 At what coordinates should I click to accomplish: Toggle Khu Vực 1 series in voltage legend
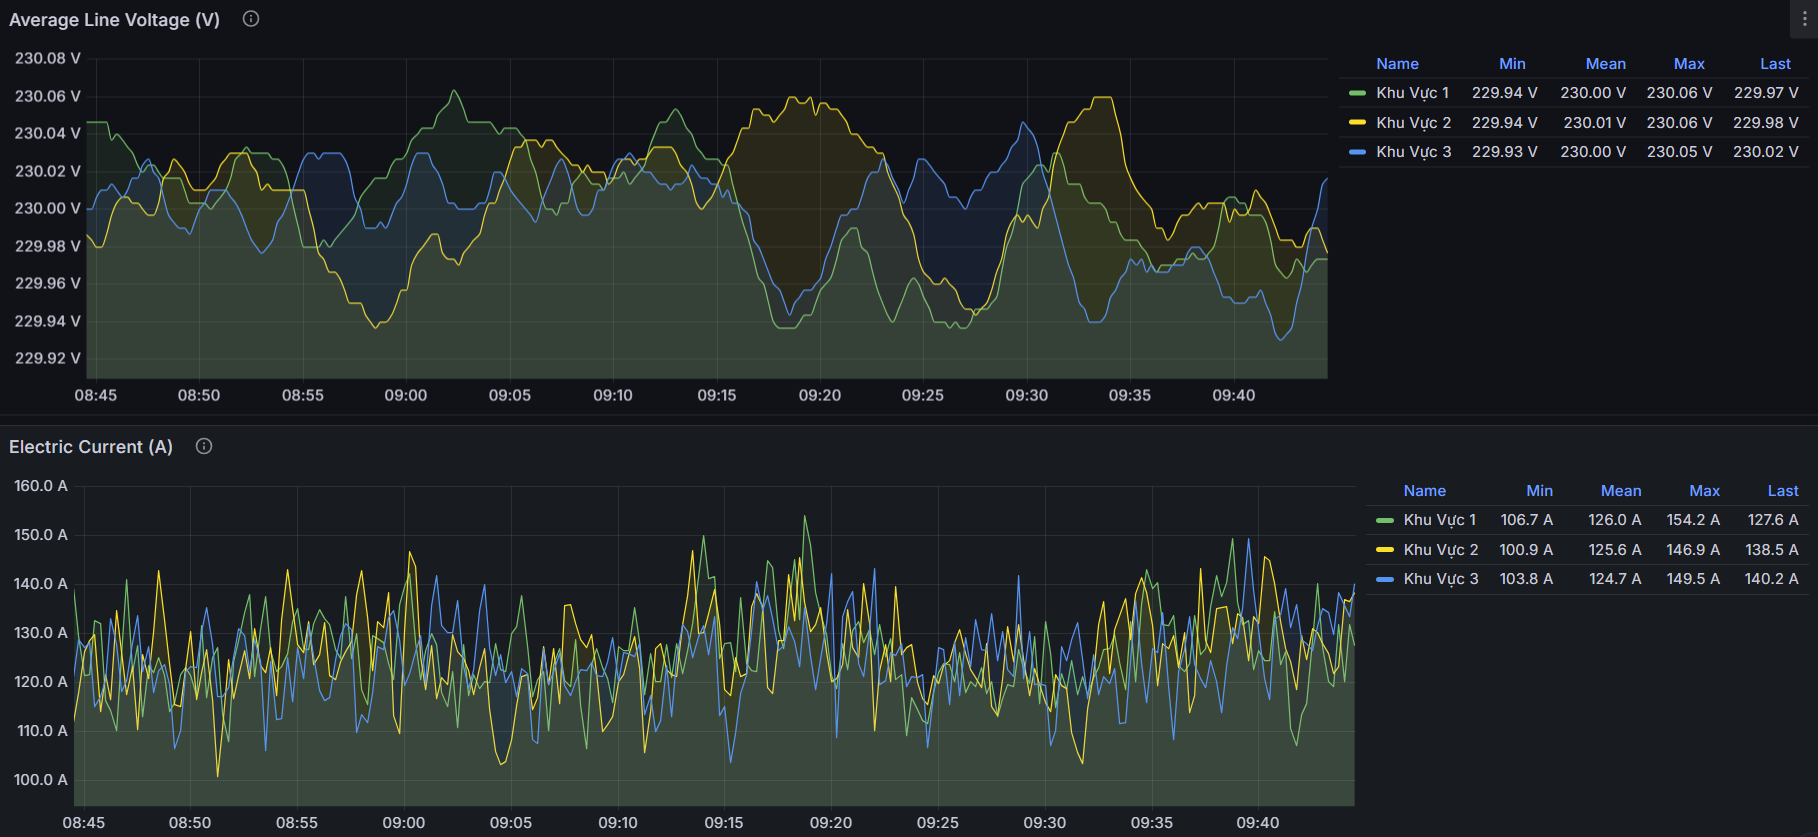click(x=1412, y=93)
